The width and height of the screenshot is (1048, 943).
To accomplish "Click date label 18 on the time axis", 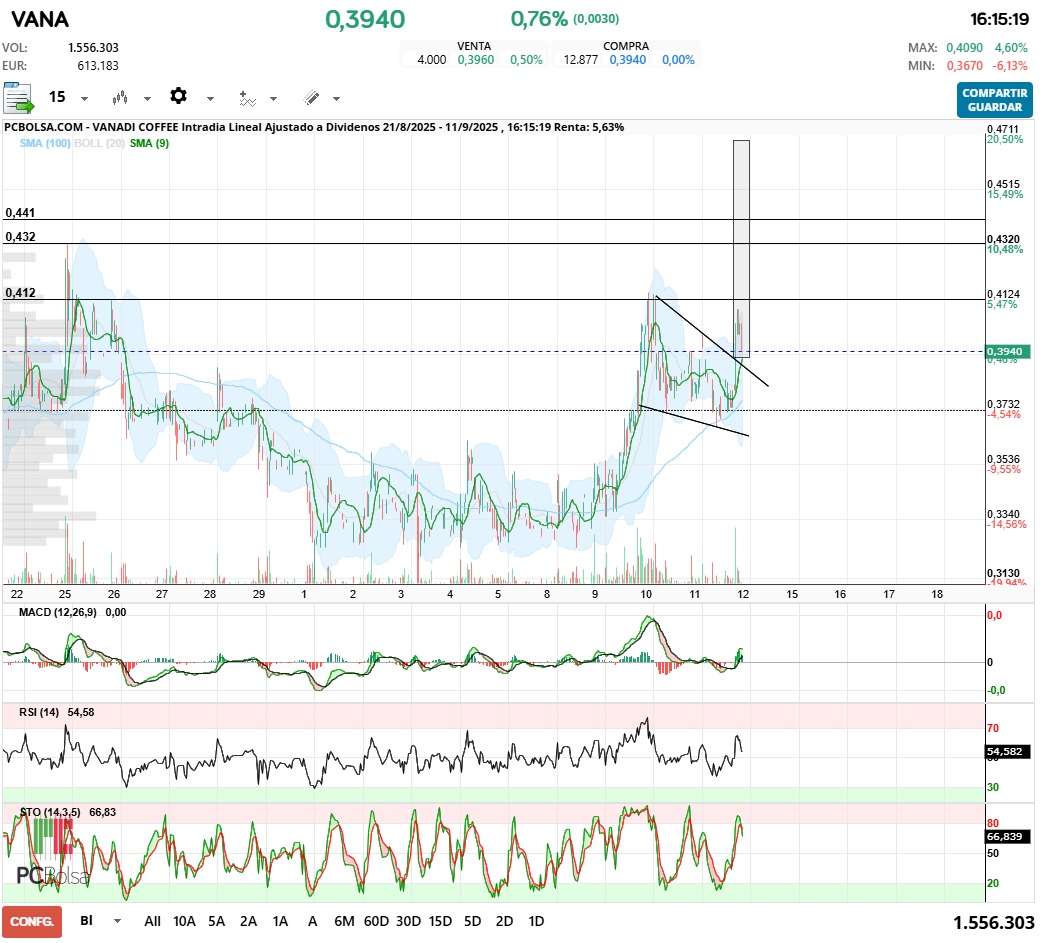I will (938, 594).
